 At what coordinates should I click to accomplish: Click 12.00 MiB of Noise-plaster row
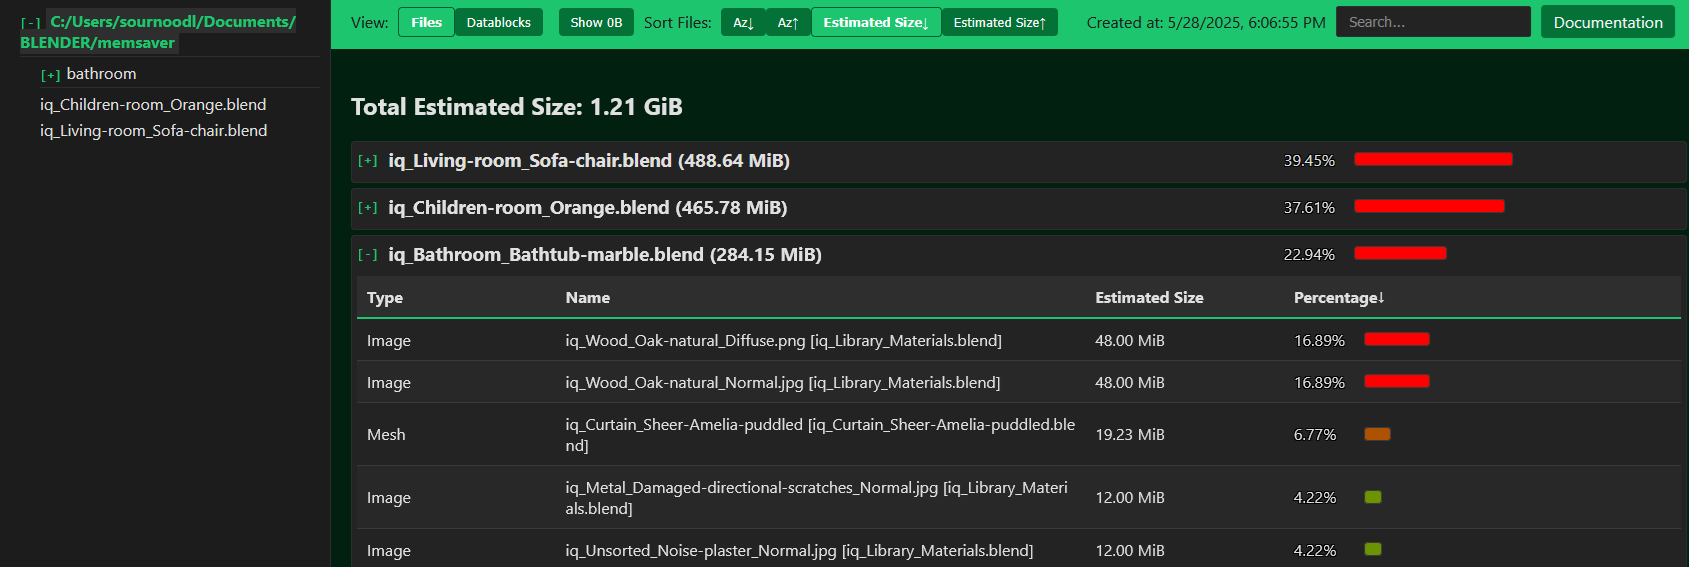coord(1130,551)
